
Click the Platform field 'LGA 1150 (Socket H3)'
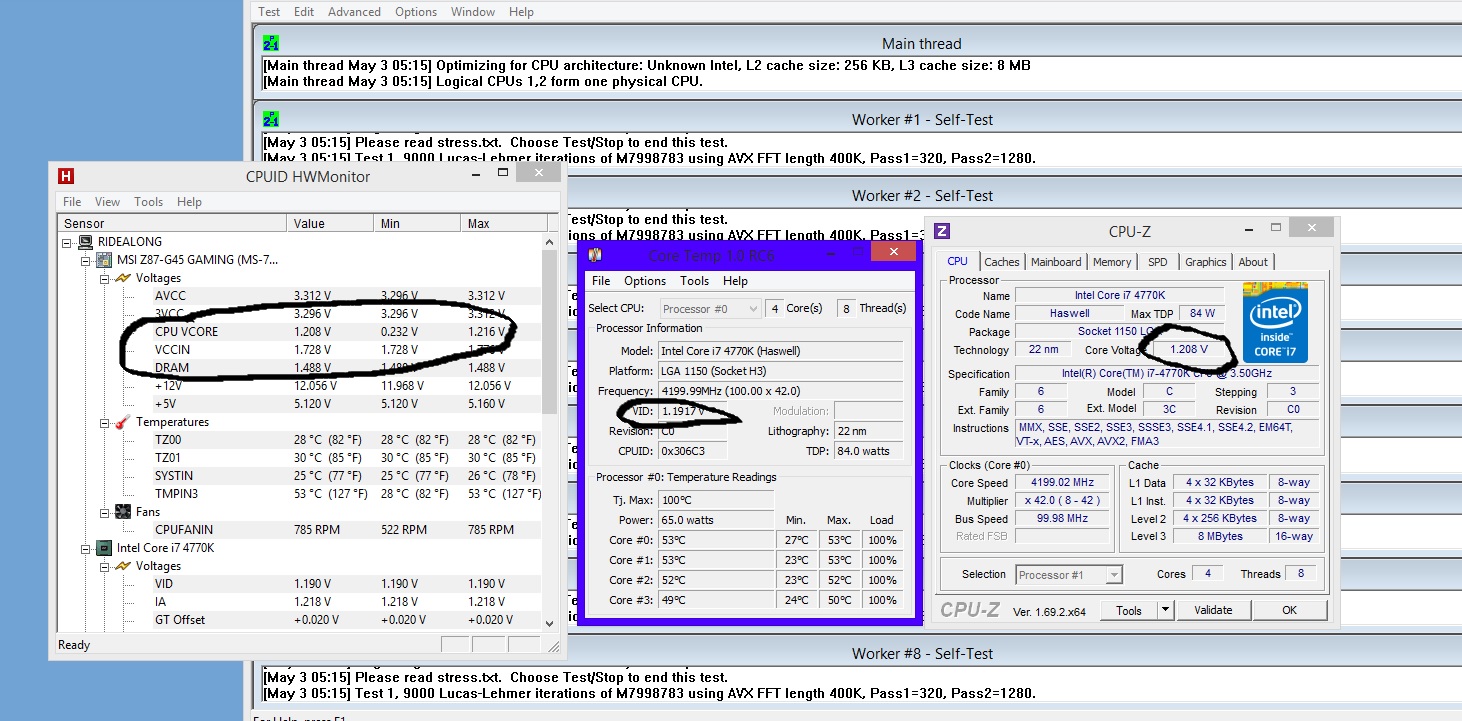780,371
